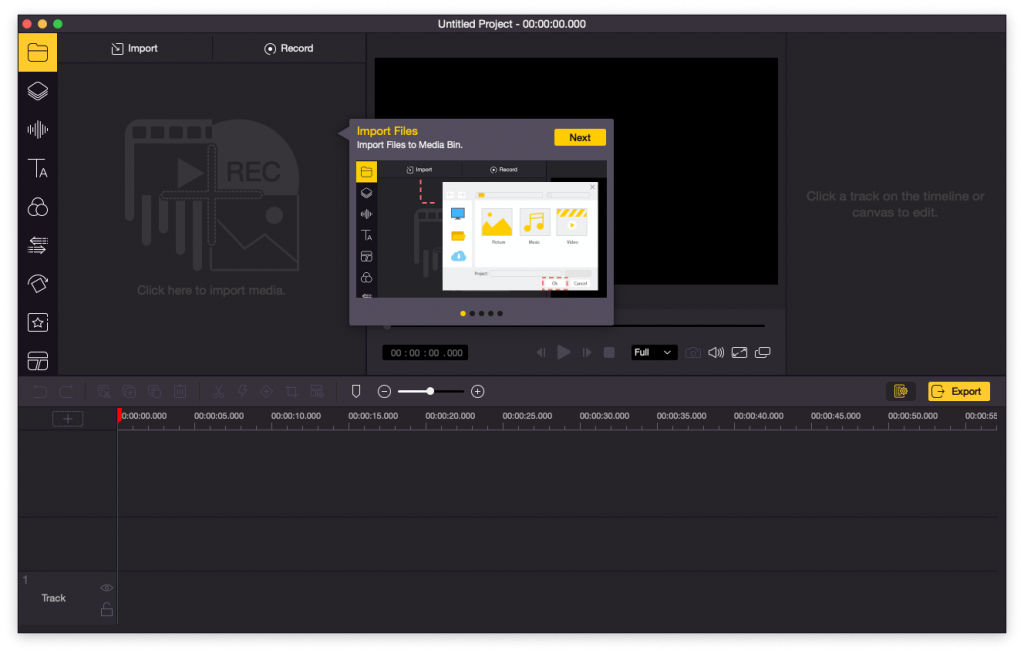Toggle the preview volume speaker icon
This screenshot has height=654, width=1024.
(716, 353)
